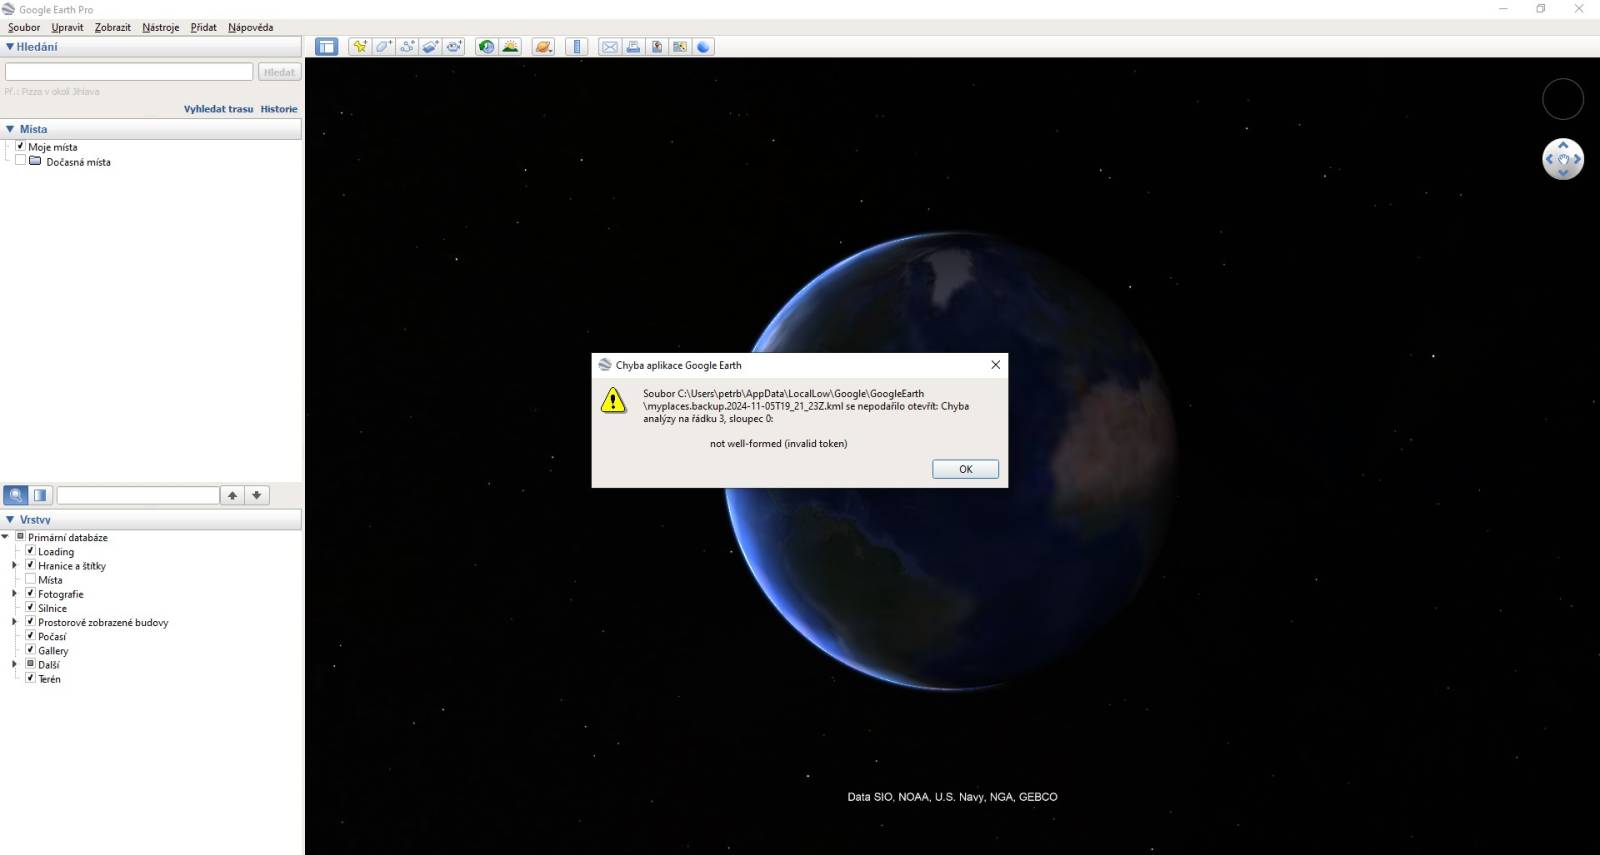Click the main search input field
The image size is (1600, 855).
[129, 72]
